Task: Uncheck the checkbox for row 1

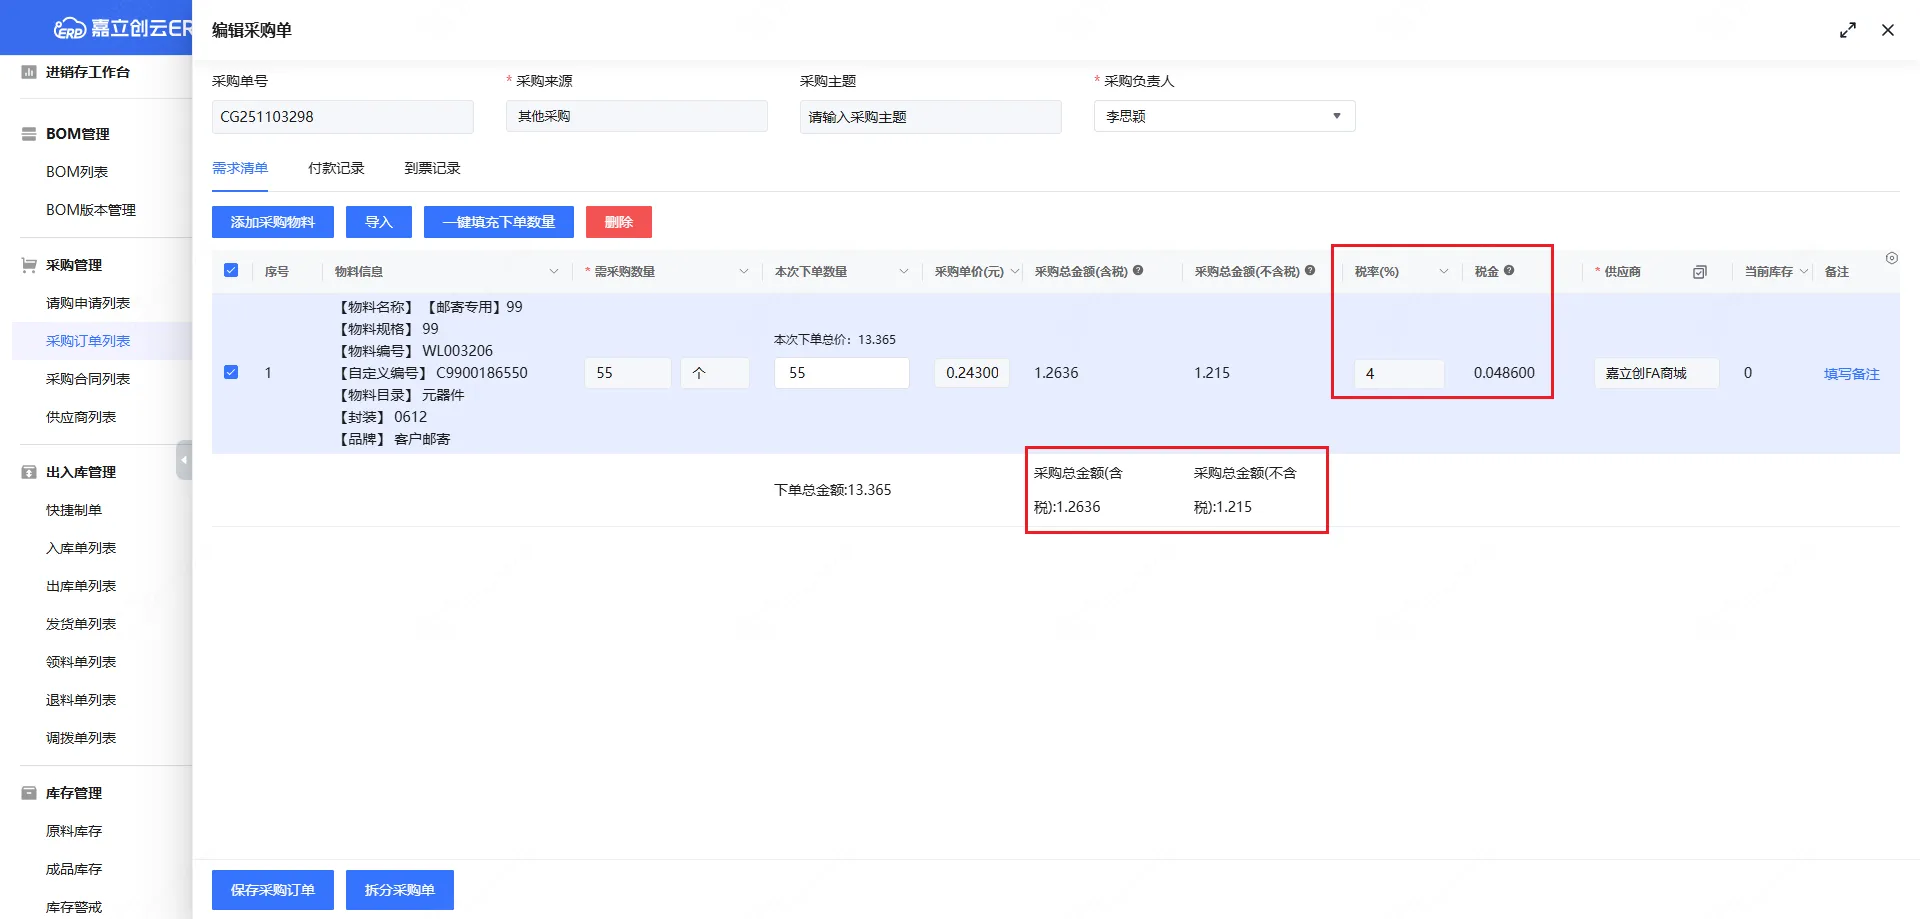Action: tap(231, 372)
